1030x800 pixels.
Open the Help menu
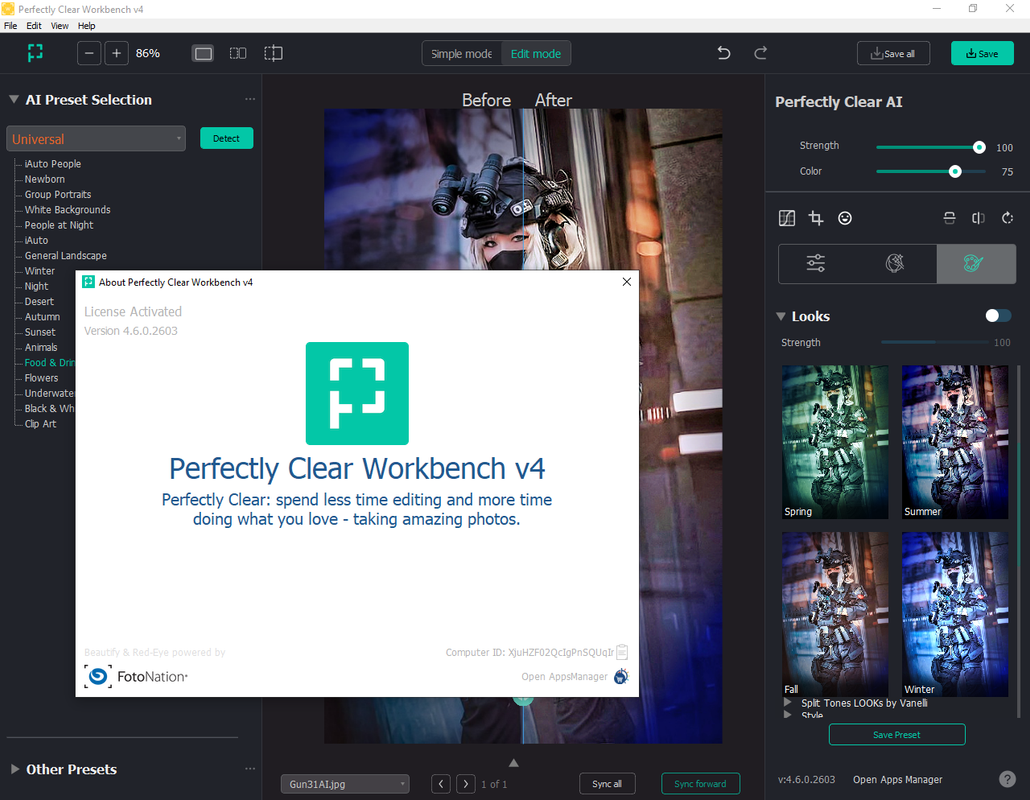87,26
